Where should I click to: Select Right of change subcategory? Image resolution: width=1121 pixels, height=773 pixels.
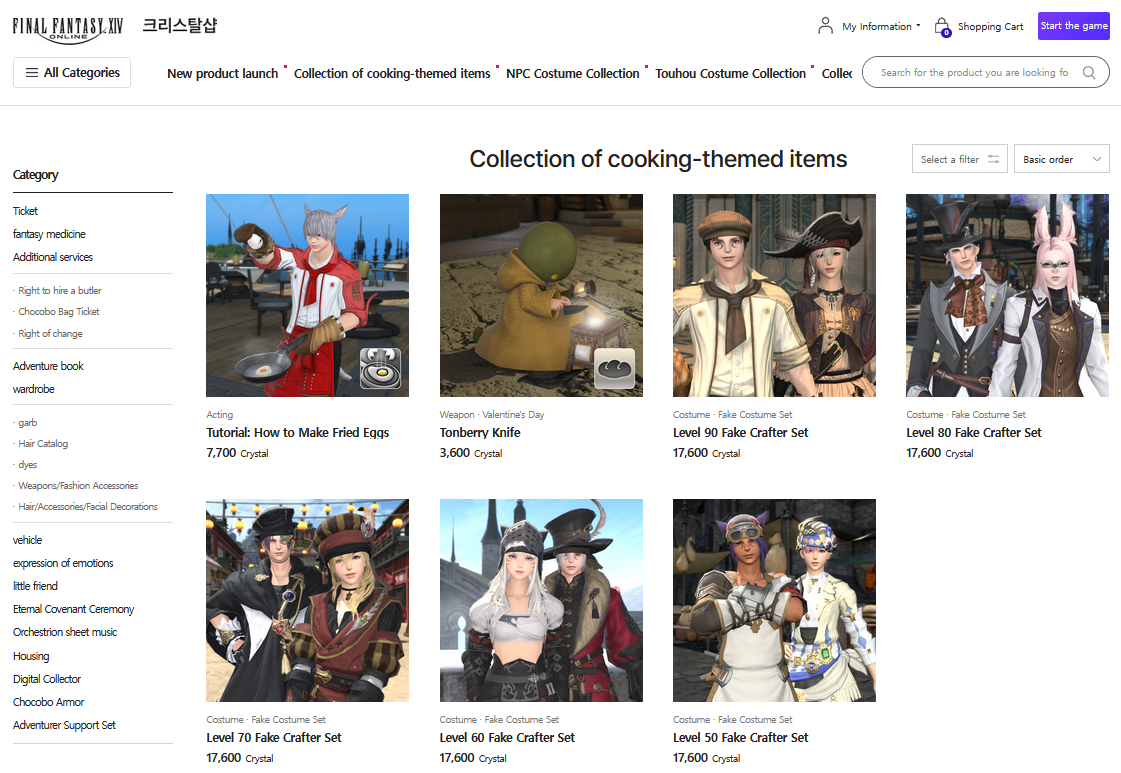coord(50,333)
